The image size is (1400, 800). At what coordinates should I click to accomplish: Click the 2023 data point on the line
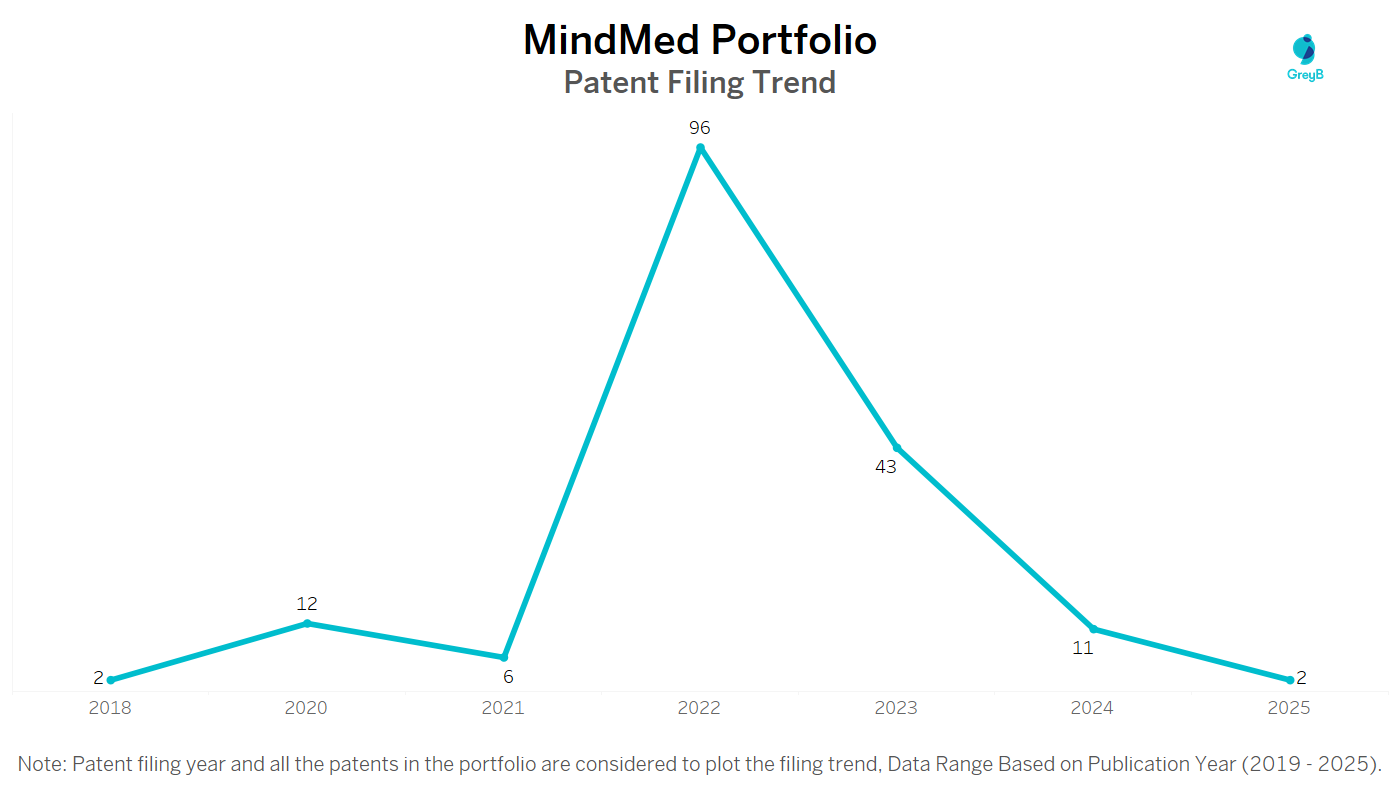(x=897, y=447)
